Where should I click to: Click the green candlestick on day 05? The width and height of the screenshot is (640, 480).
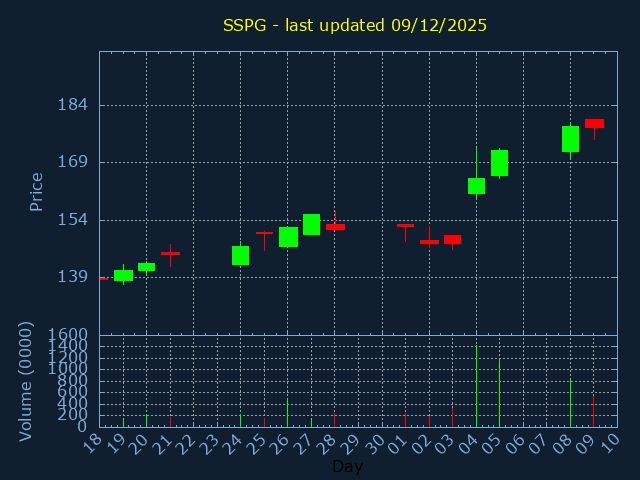(499, 163)
